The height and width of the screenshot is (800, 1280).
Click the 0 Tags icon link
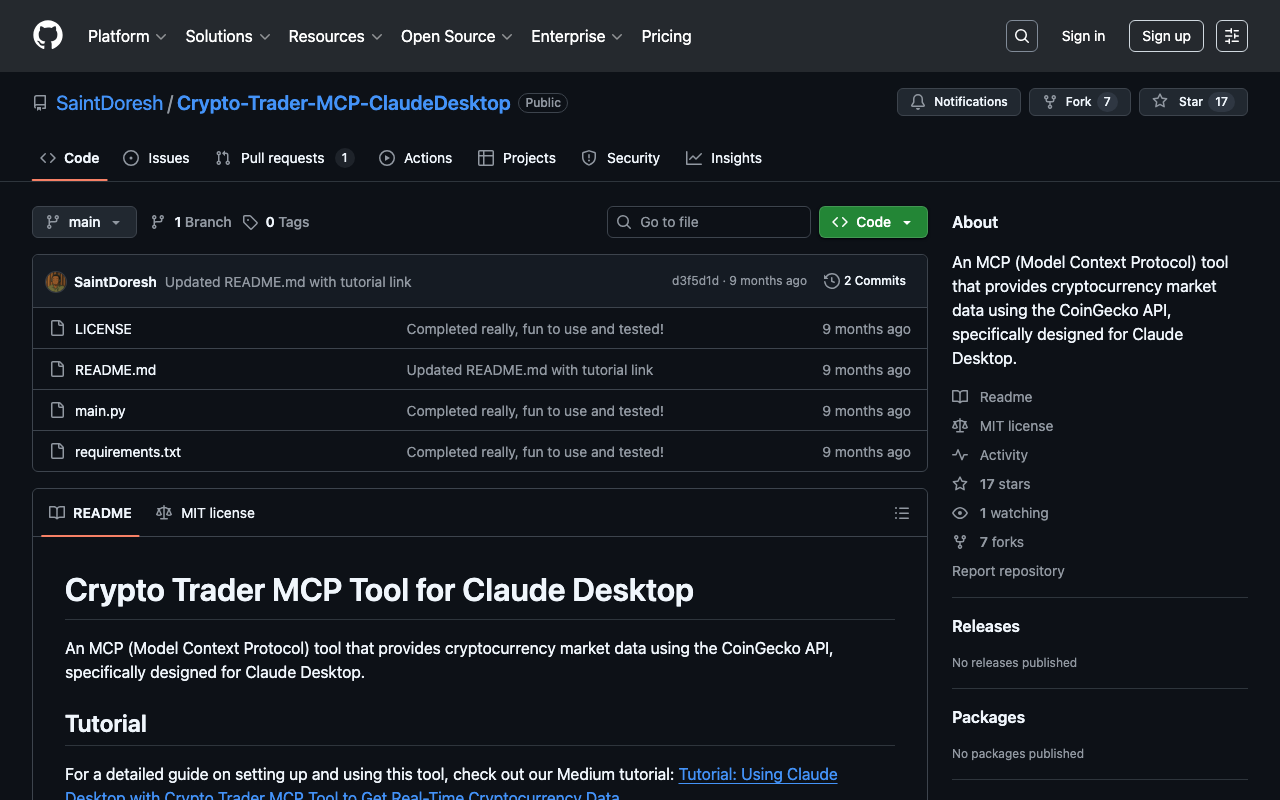tap(251, 222)
